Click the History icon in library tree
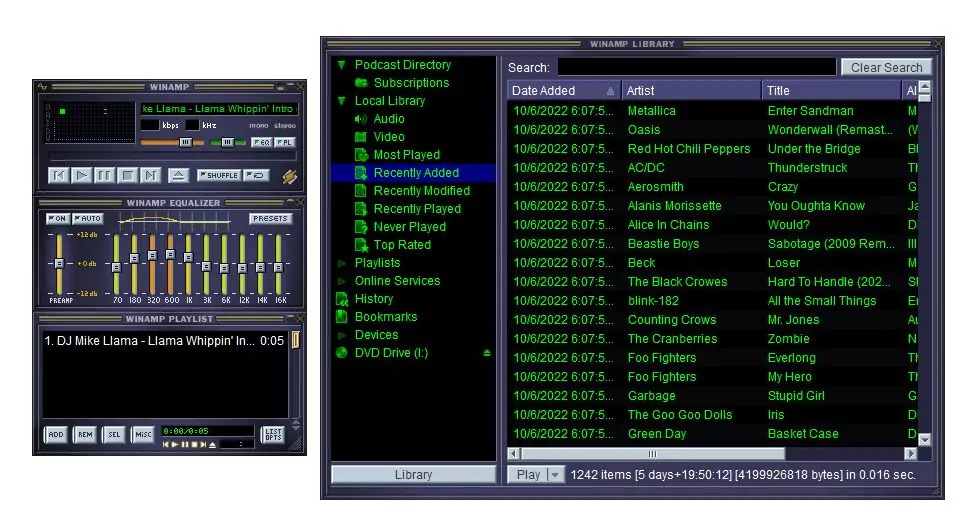The image size is (958, 514). [342, 299]
